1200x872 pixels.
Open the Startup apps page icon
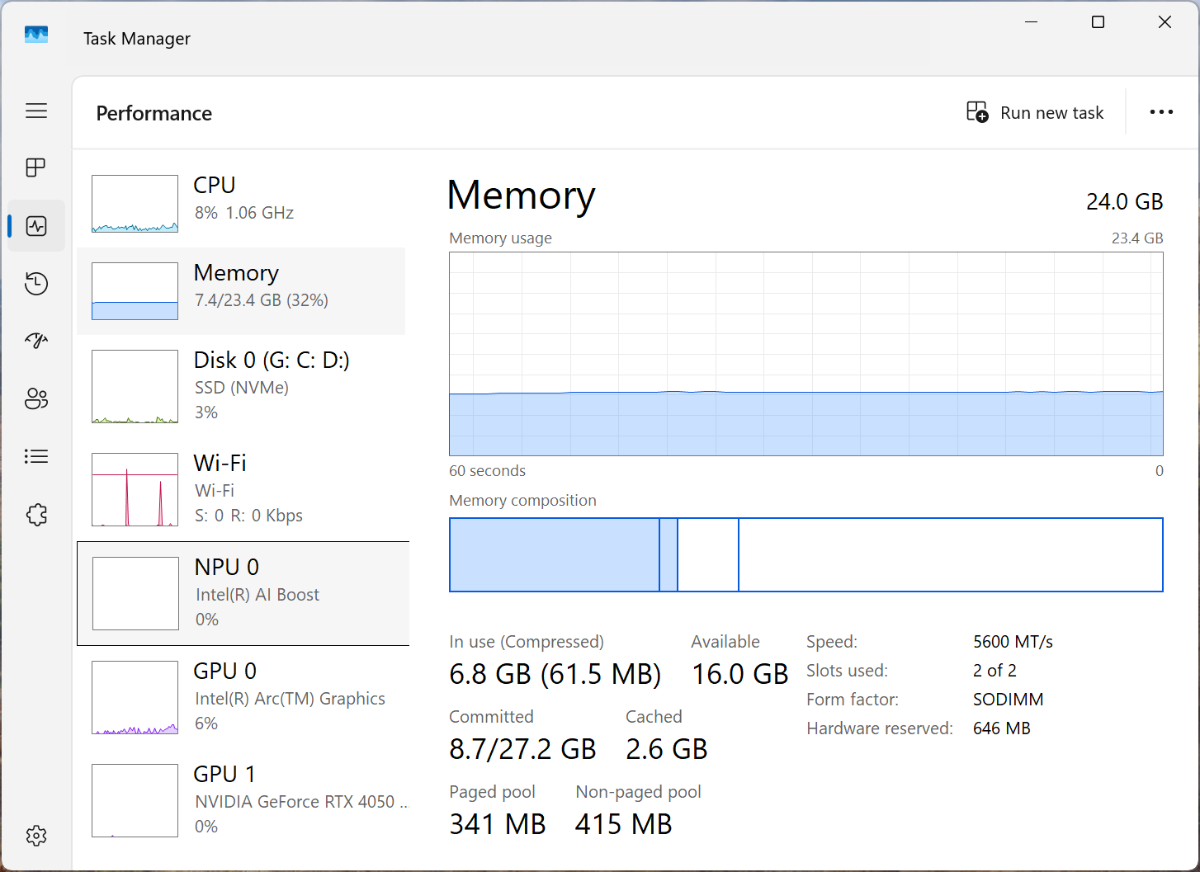[x=36, y=341]
